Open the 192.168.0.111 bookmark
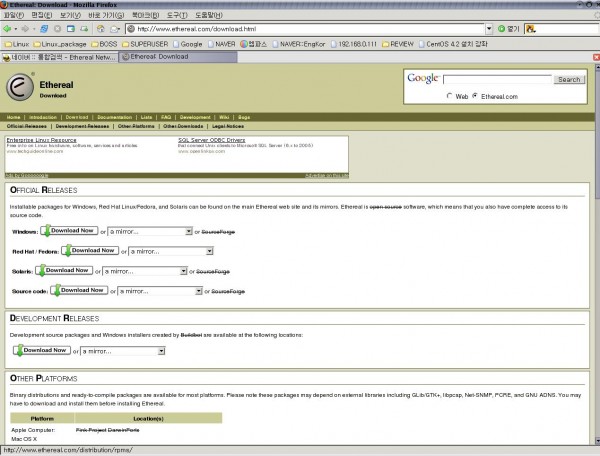Screen dimensions: 600x456 tap(354, 44)
